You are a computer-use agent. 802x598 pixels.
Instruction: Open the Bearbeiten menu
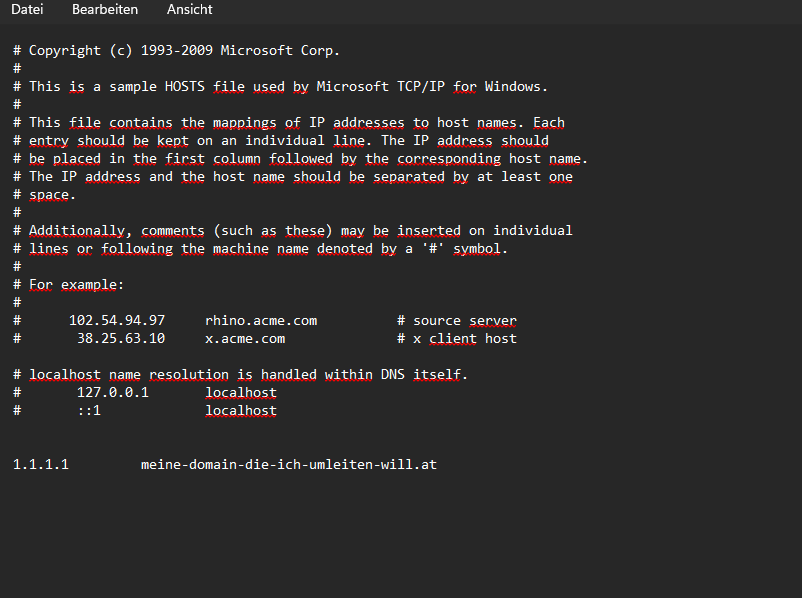coord(105,9)
